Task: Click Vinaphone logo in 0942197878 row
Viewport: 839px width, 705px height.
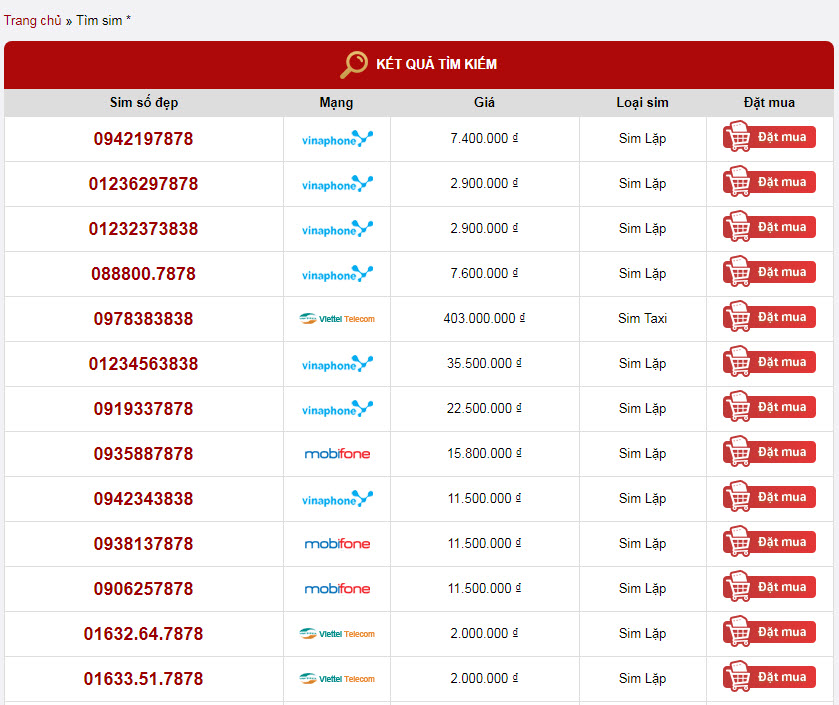Action: [x=337, y=139]
